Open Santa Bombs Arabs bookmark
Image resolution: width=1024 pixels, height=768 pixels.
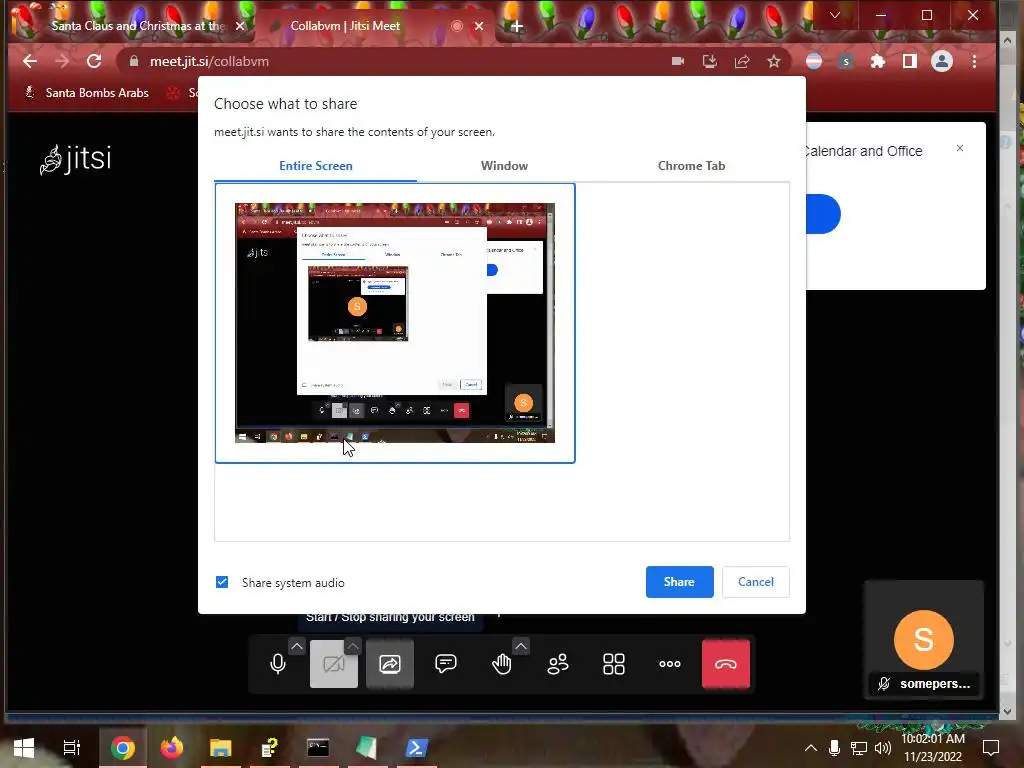click(86, 93)
